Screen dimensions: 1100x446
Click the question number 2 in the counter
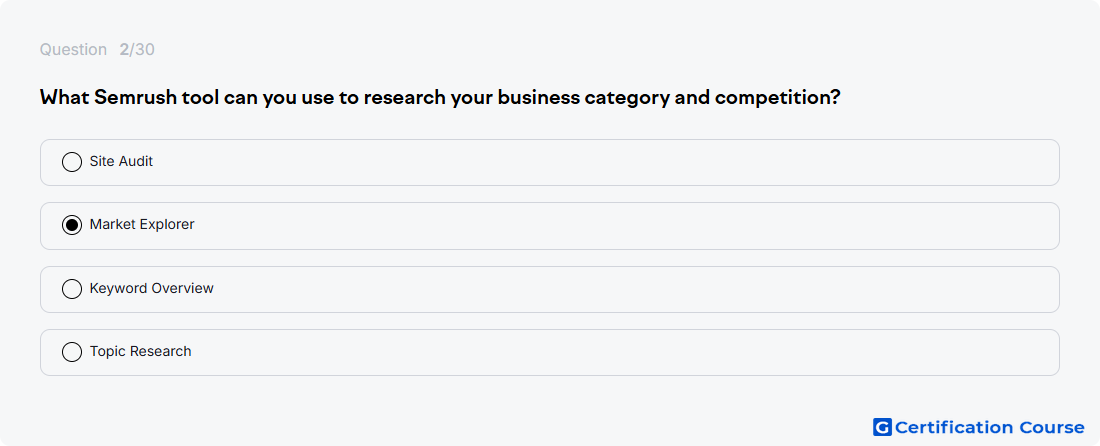124,50
